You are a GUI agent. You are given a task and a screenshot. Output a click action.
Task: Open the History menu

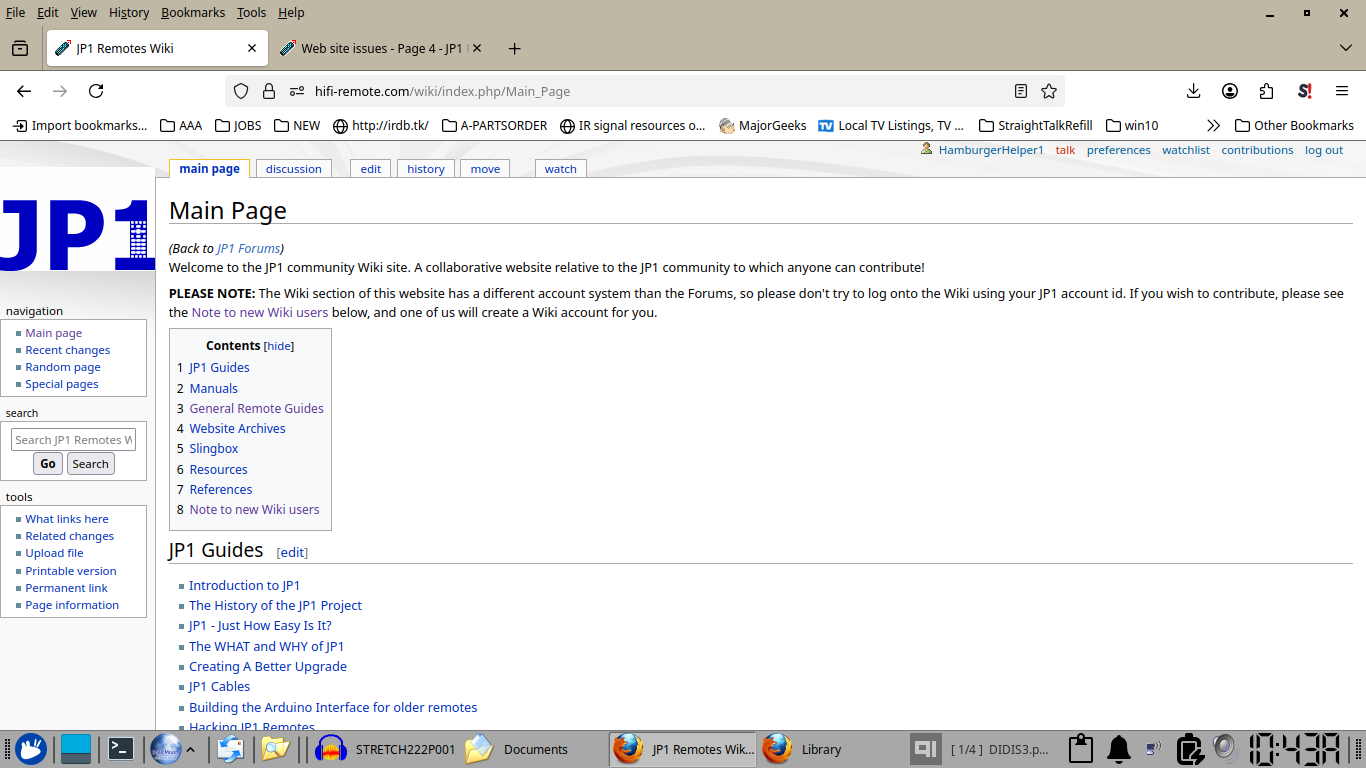(x=128, y=12)
